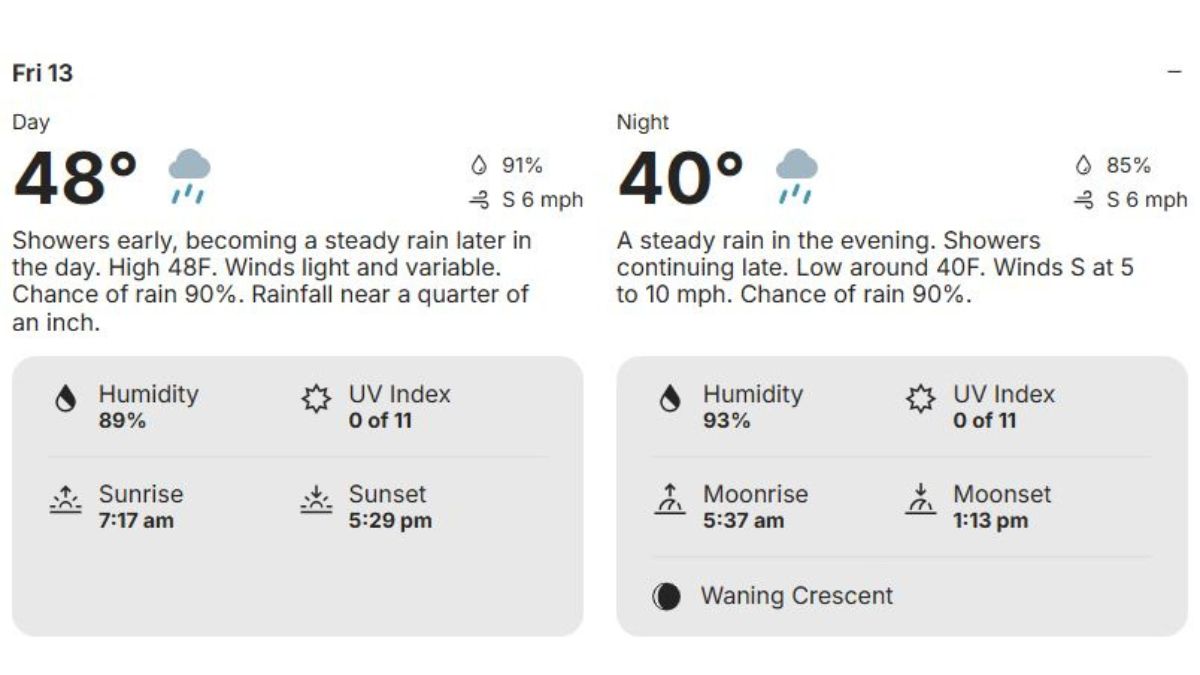
Task: Click the daytime rain cloud icon
Action: (188, 175)
